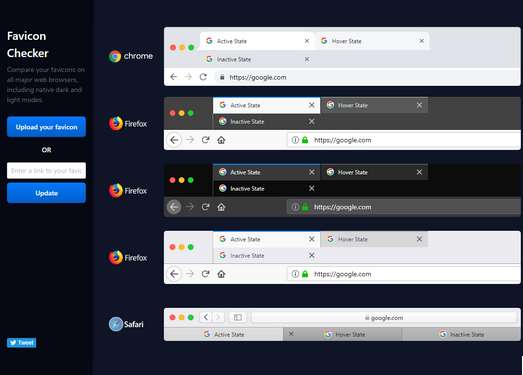Click the Chrome logo icon
523x375 pixels.
click(x=115, y=56)
